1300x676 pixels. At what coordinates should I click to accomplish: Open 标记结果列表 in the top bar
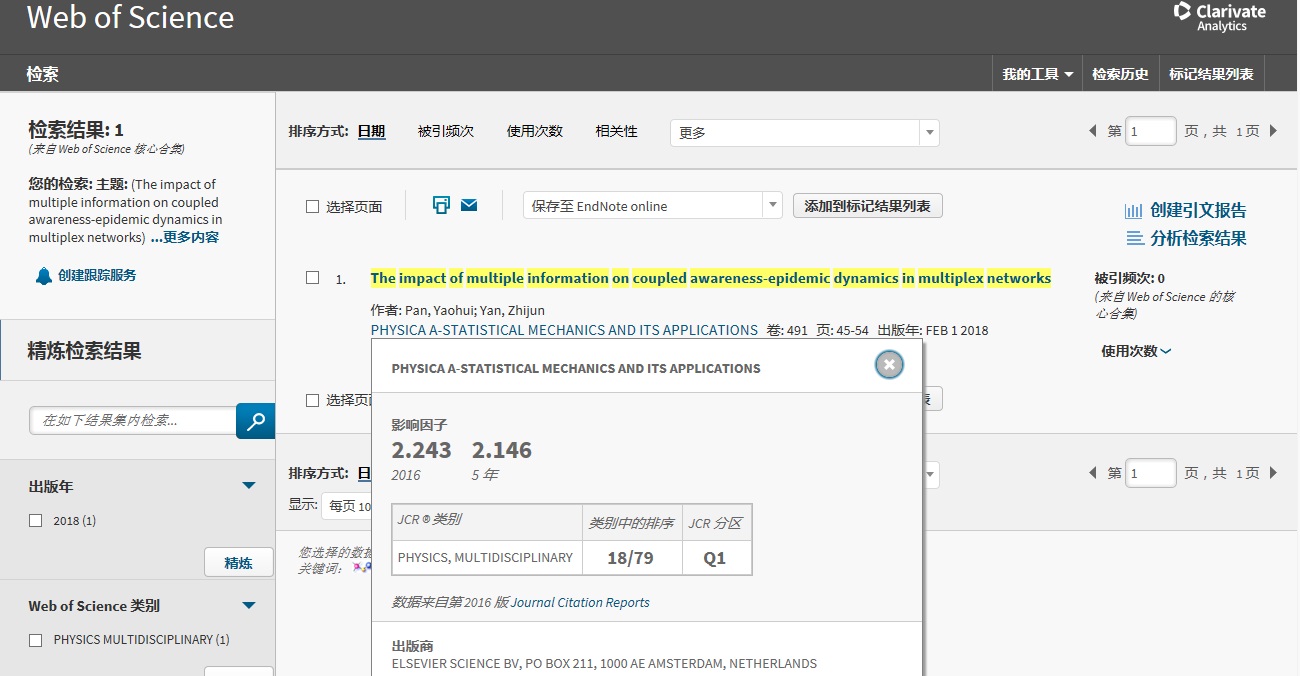tap(1211, 74)
